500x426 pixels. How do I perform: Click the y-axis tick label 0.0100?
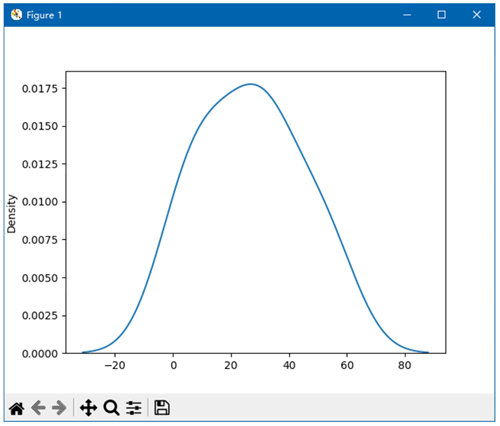39,202
